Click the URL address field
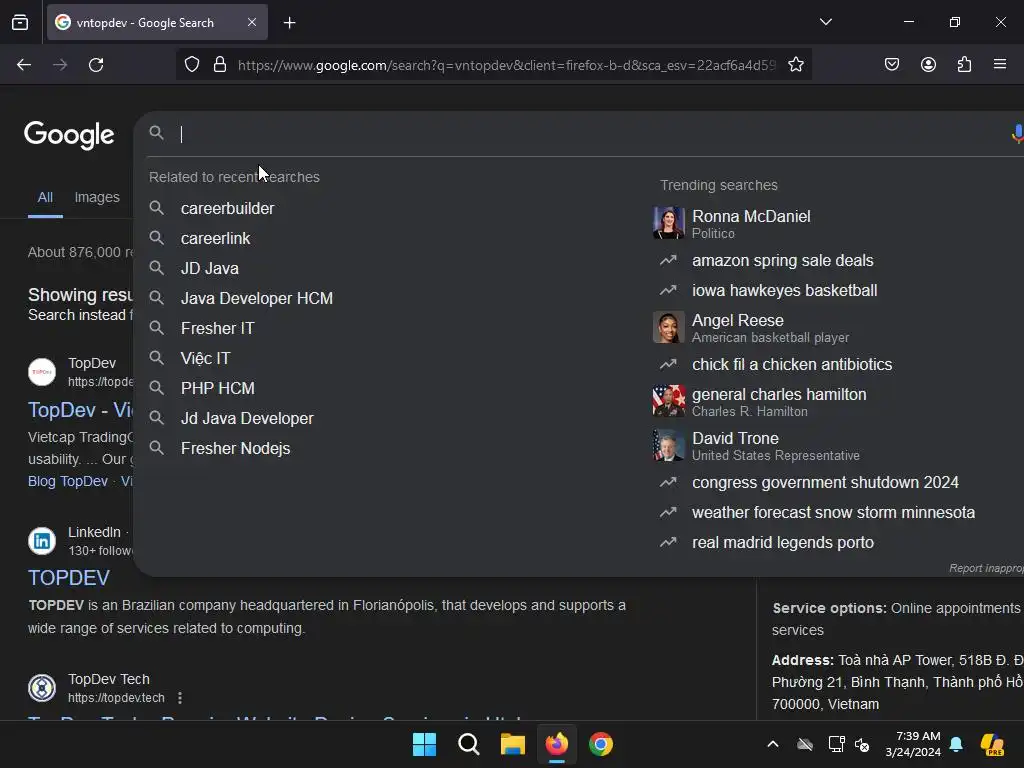The width and height of the screenshot is (1024, 768). point(507,65)
